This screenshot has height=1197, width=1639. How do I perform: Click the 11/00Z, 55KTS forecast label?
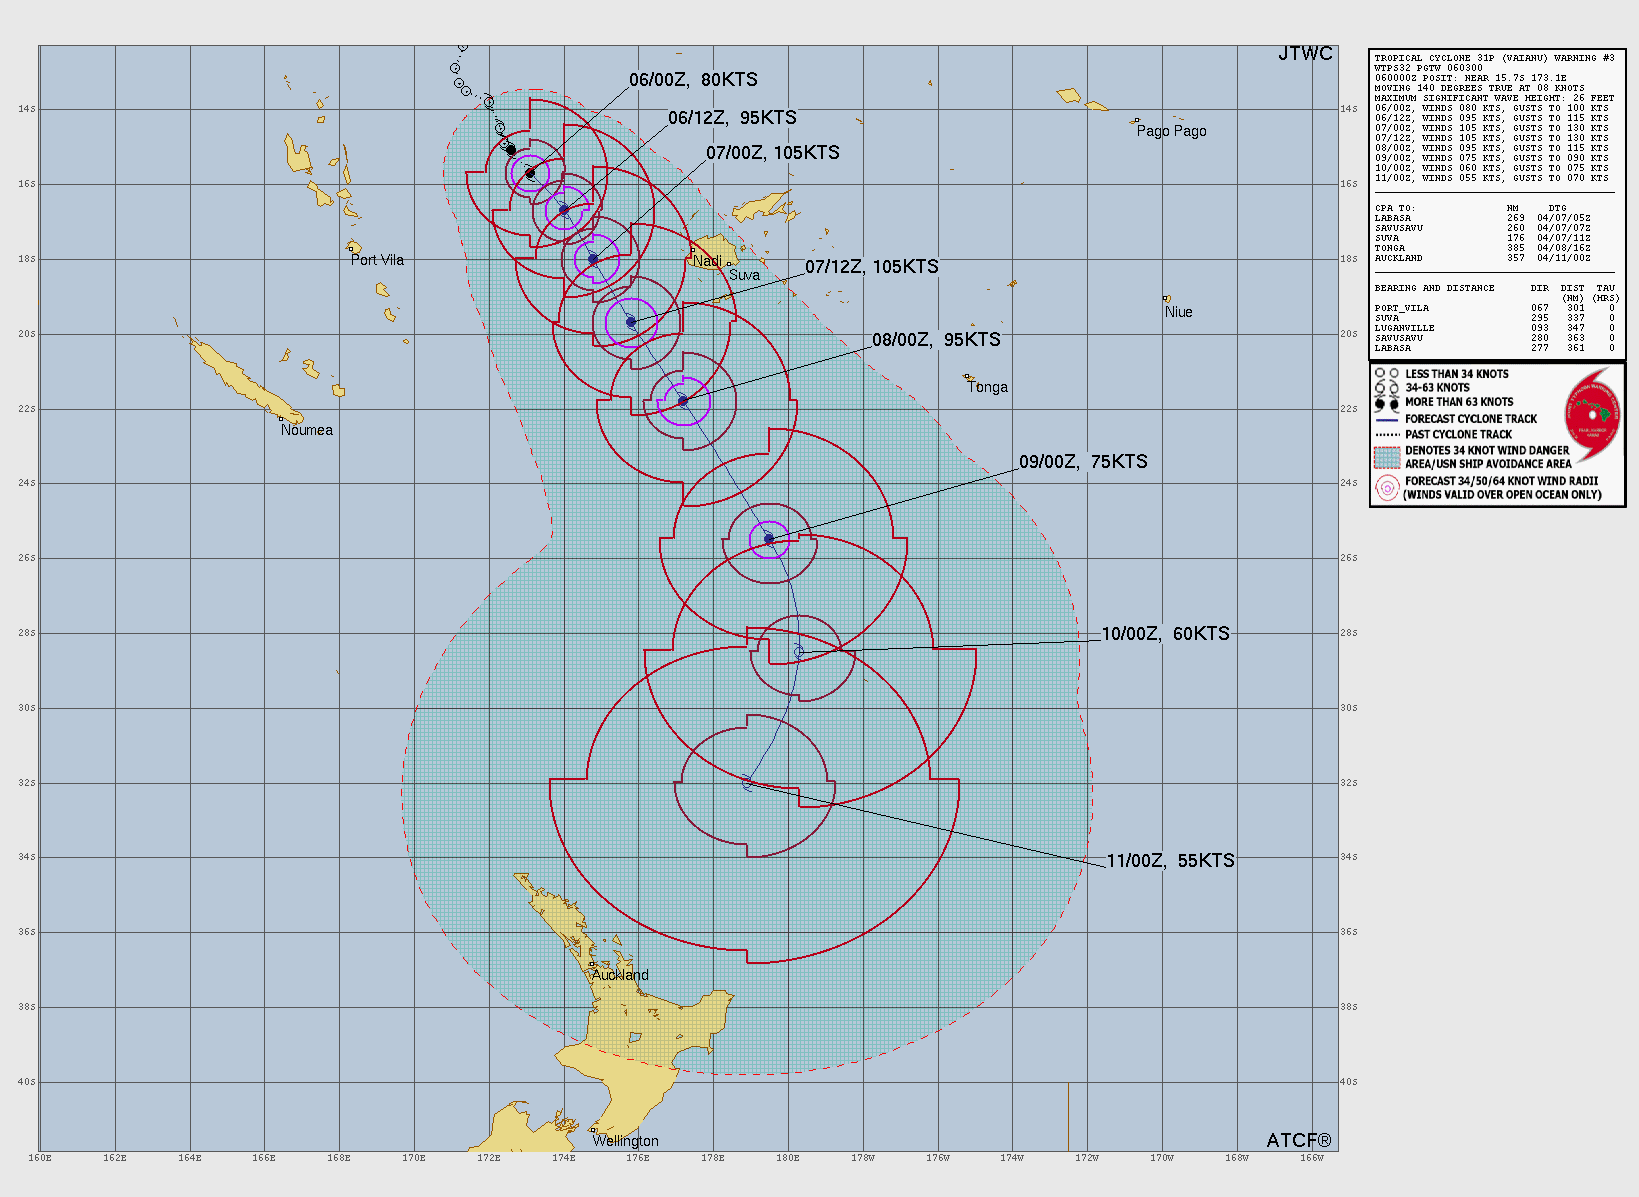click(1170, 861)
